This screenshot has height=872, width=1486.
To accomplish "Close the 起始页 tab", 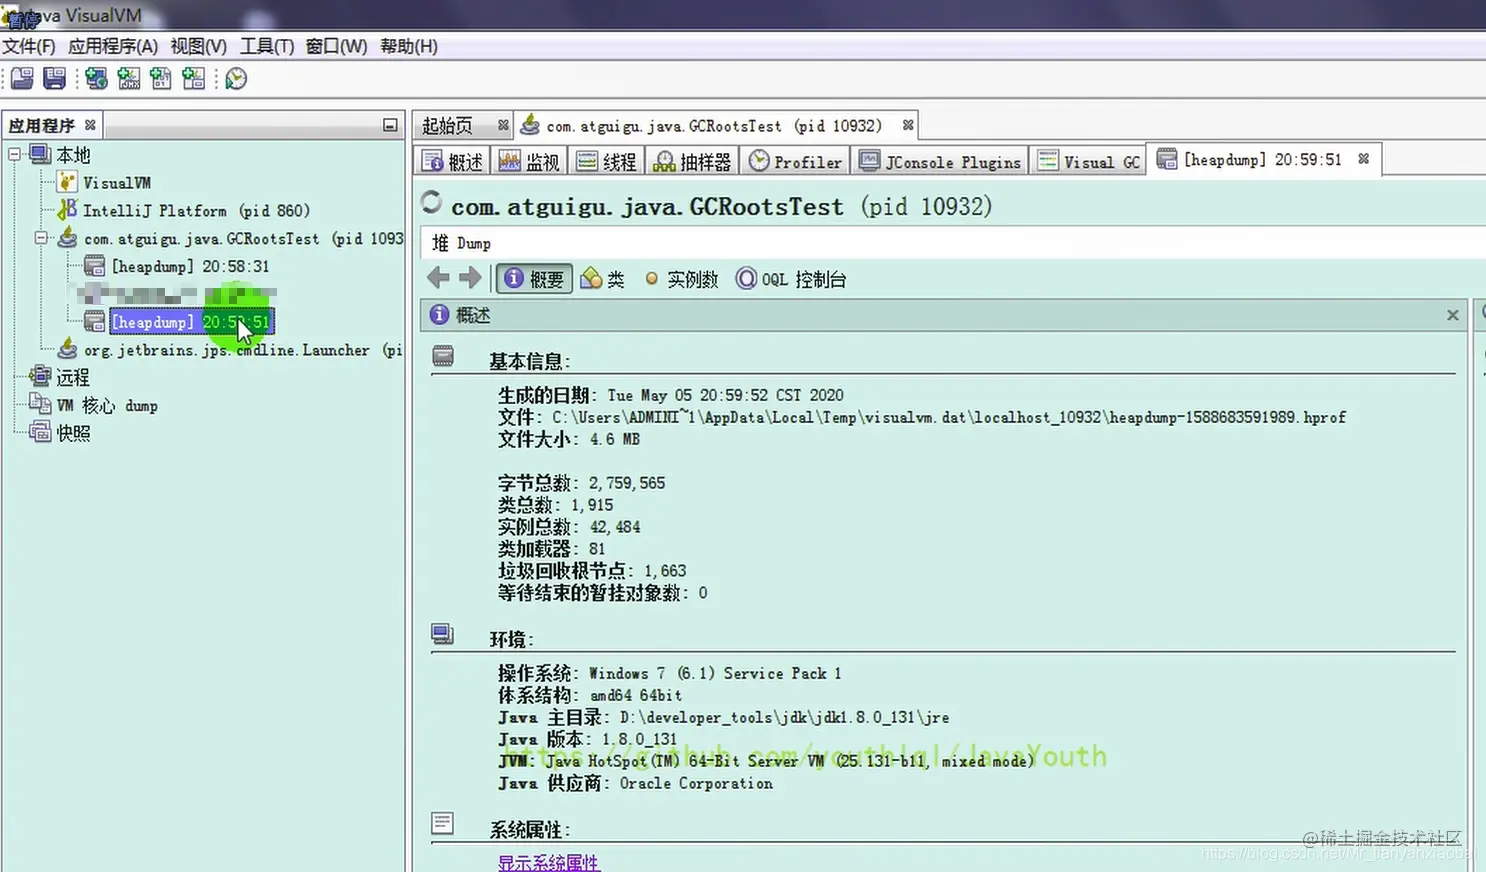I will (x=503, y=125).
